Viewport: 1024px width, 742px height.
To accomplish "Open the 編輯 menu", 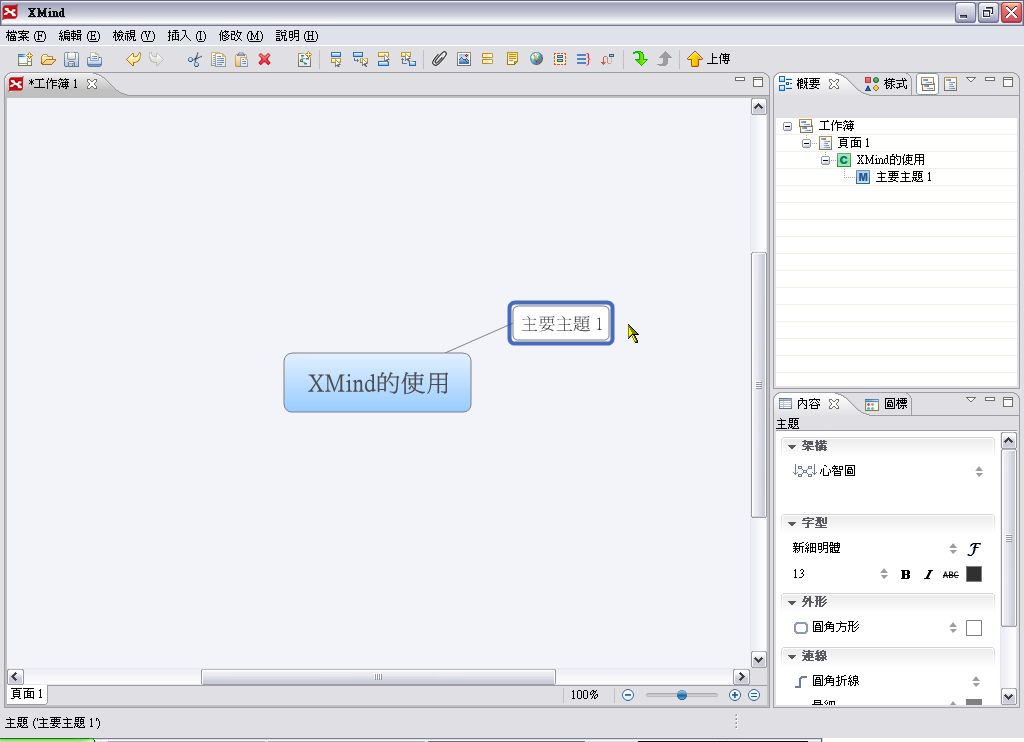I will point(80,36).
